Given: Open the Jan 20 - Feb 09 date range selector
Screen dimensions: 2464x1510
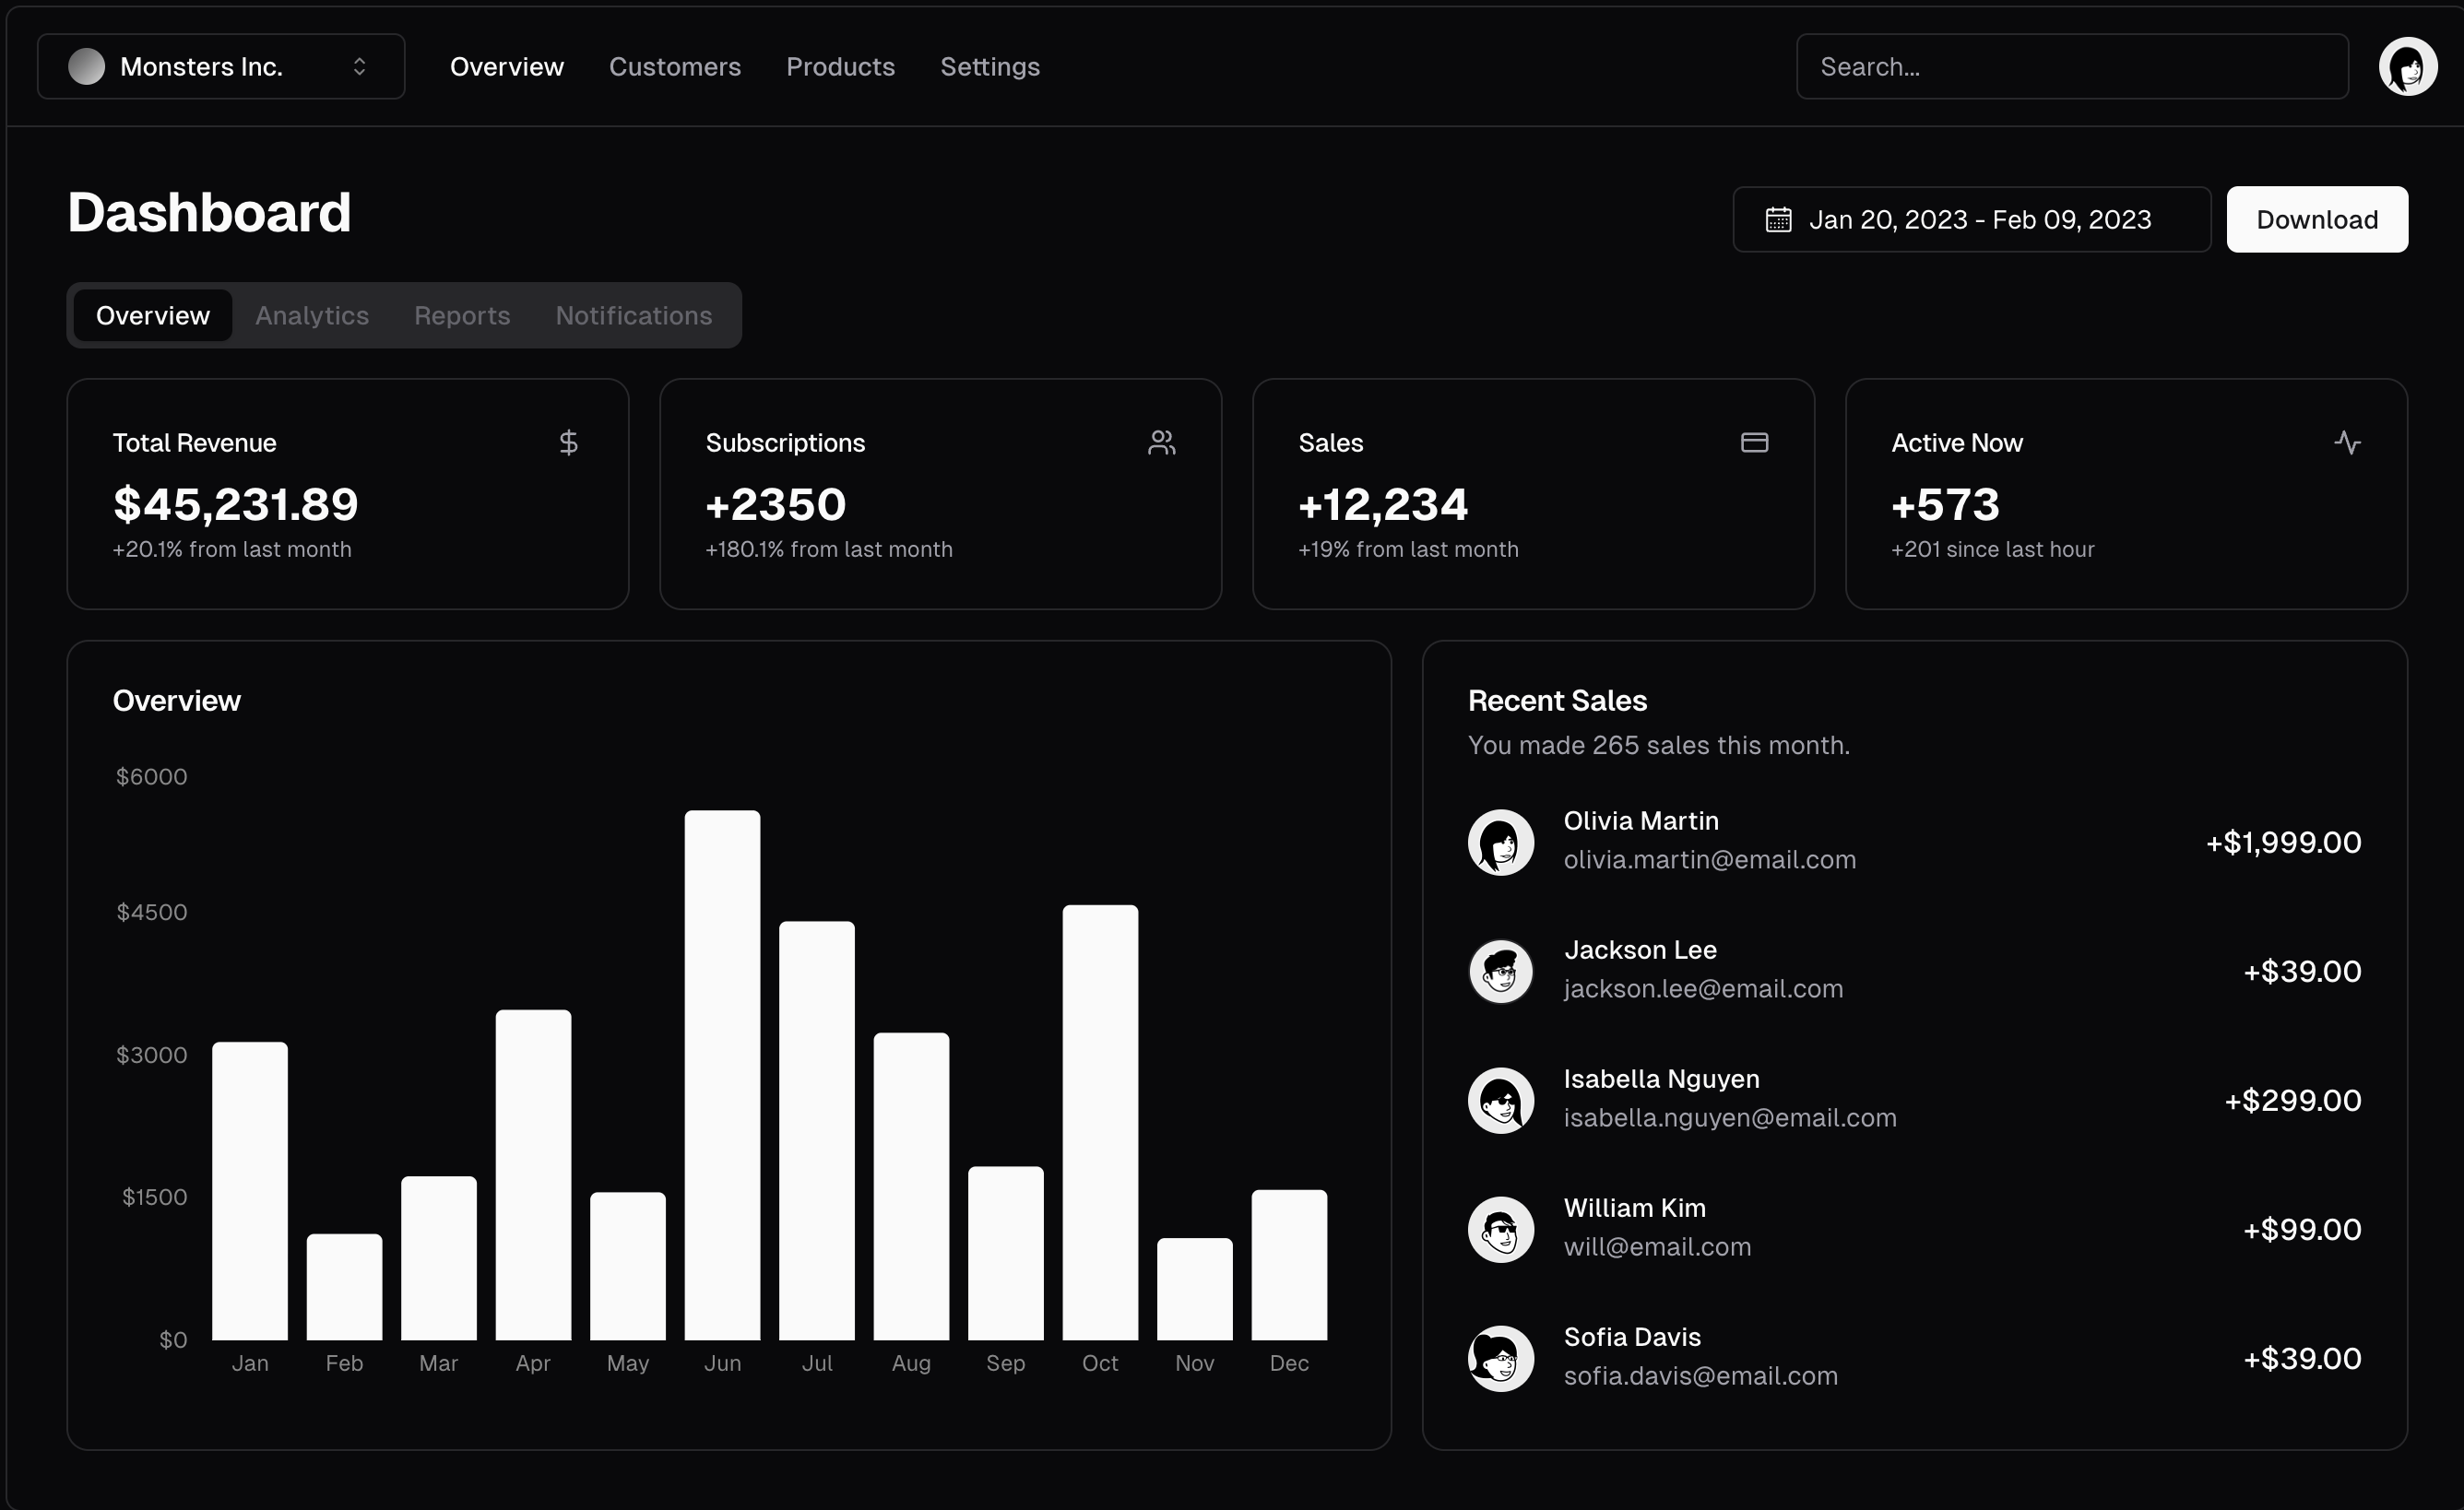Looking at the screenshot, I should pyautogui.click(x=1970, y=219).
